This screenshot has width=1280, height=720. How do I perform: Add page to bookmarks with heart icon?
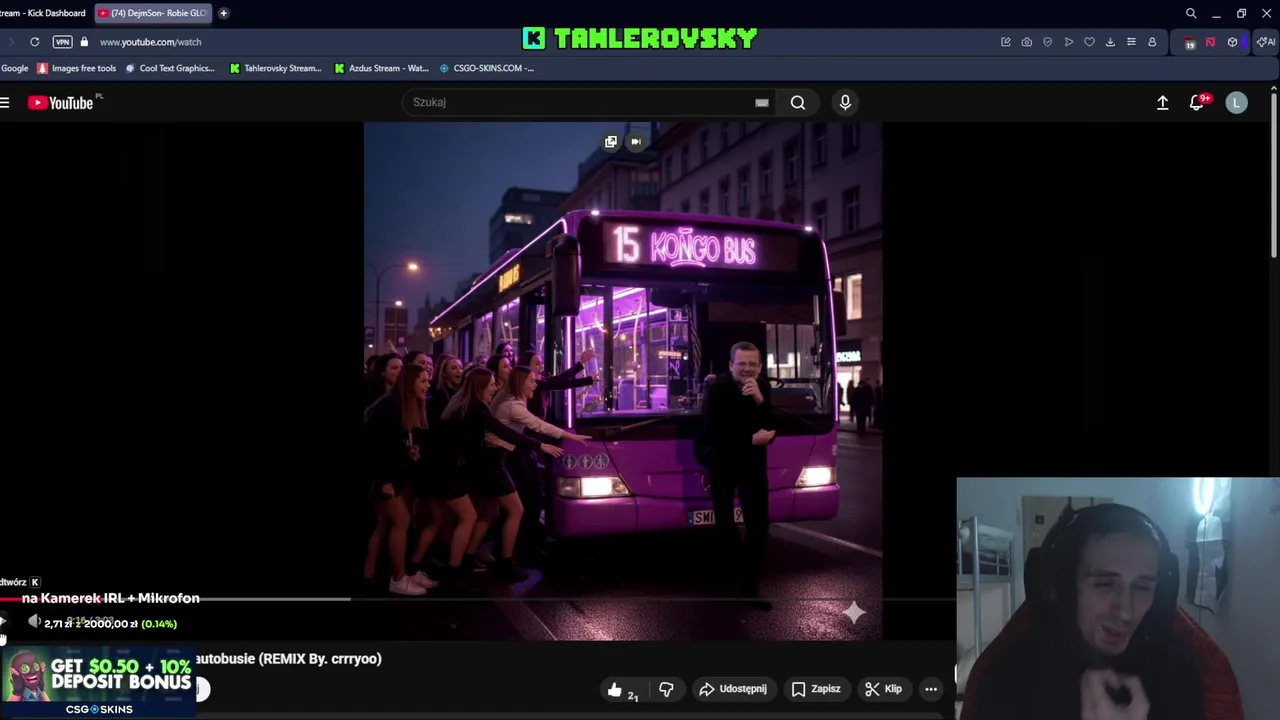(x=1089, y=42)
